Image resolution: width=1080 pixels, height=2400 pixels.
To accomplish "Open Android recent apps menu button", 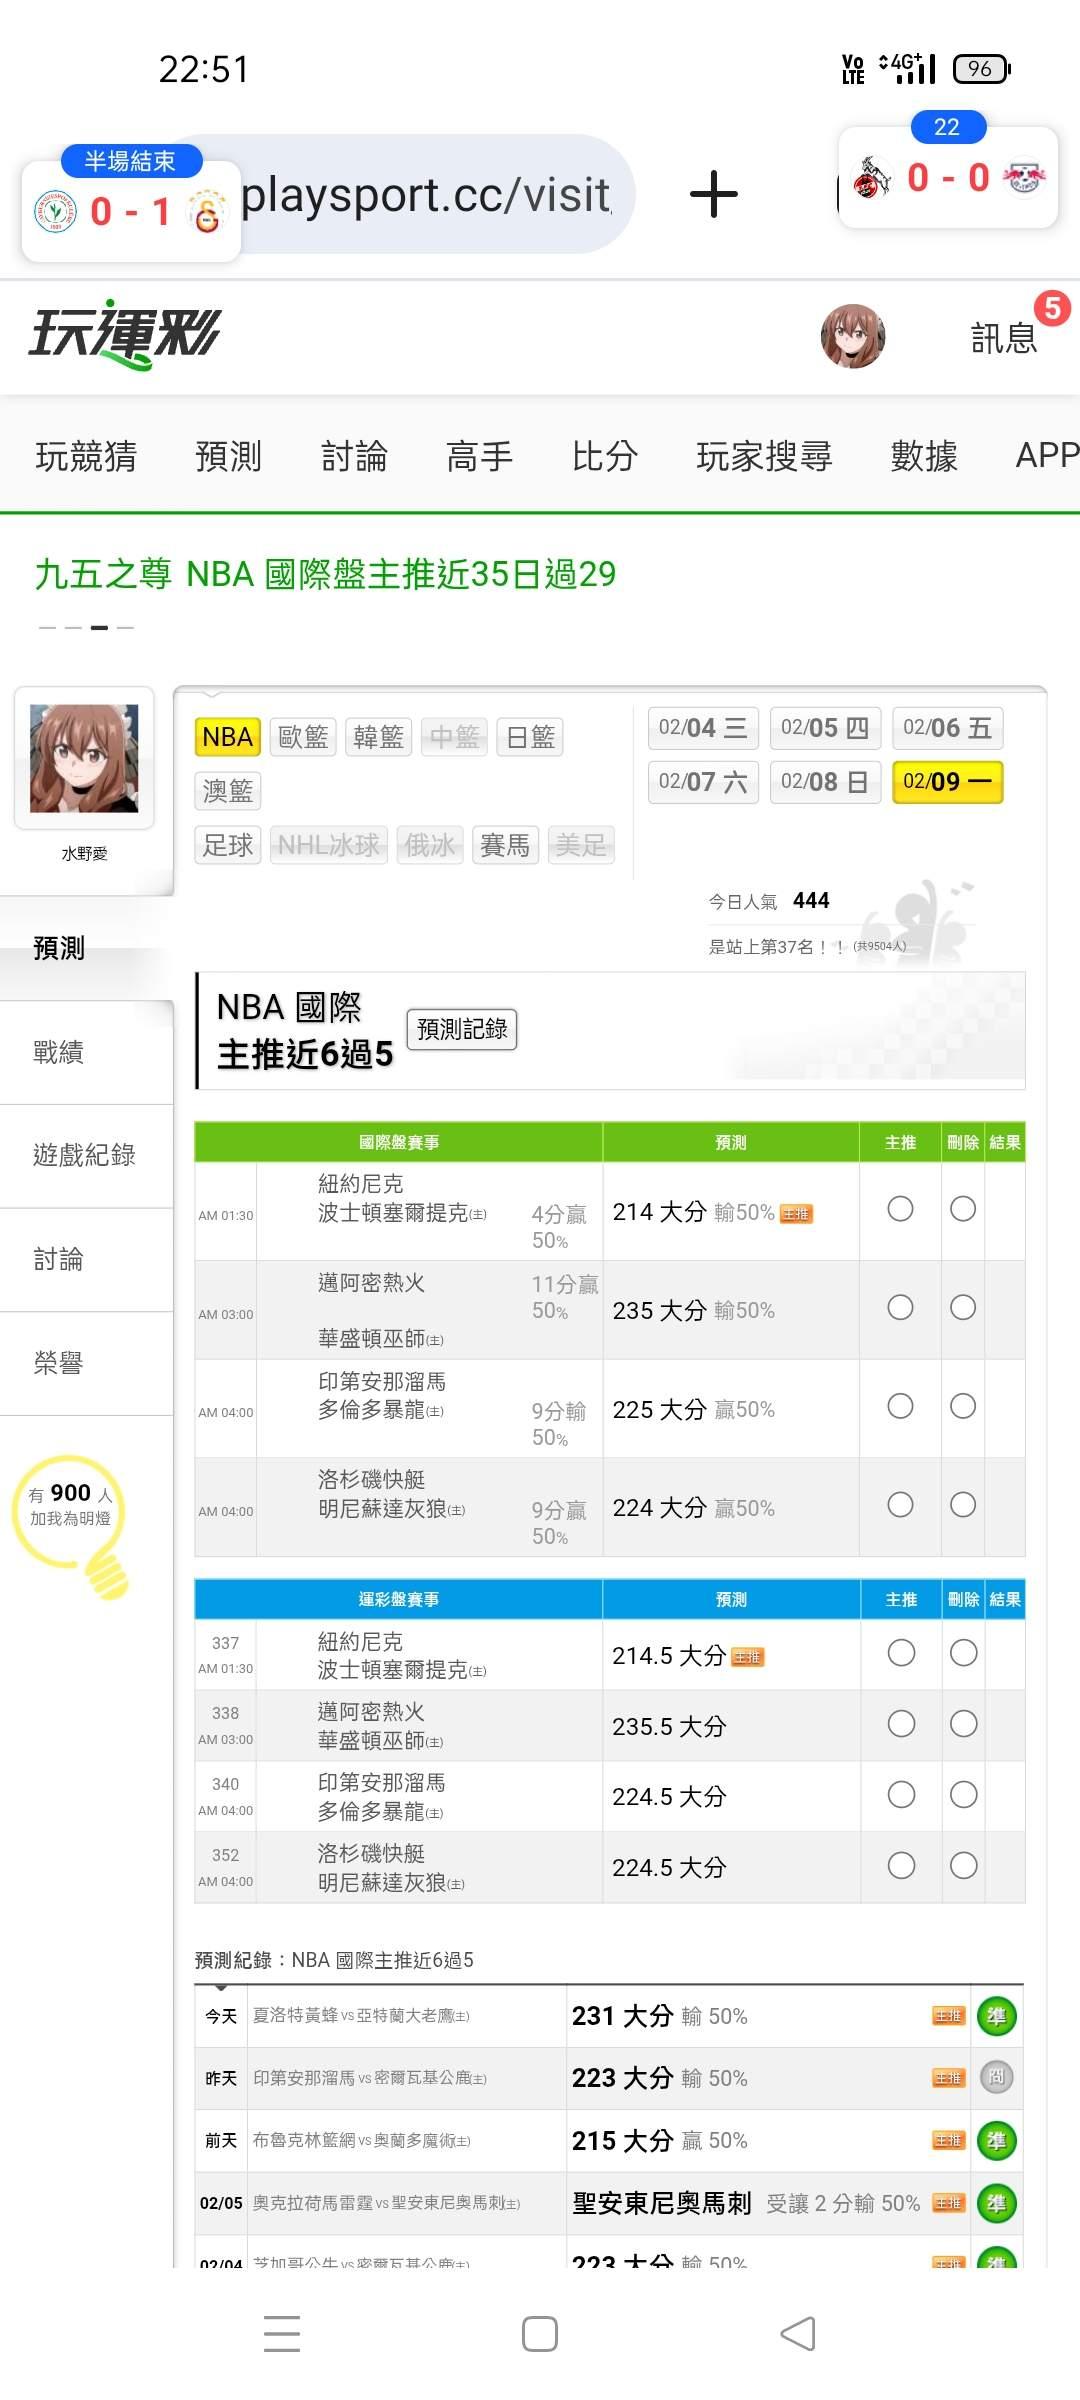I will coord(282,2333).
